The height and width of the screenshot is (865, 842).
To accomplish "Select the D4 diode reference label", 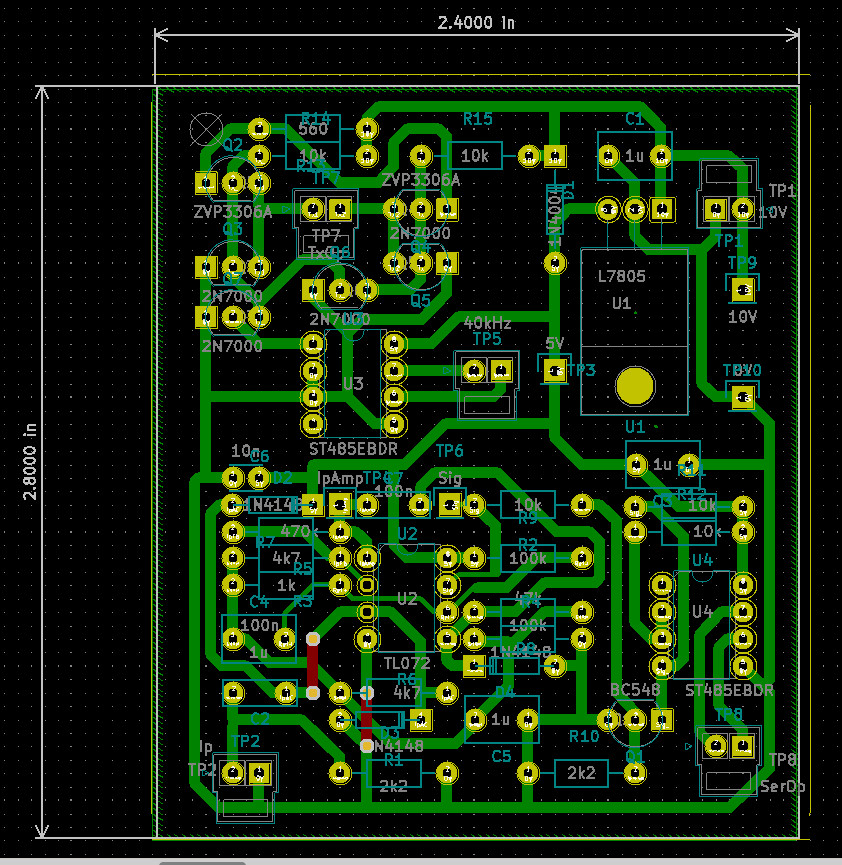I will pyautogui.click(x=504, y=692).
